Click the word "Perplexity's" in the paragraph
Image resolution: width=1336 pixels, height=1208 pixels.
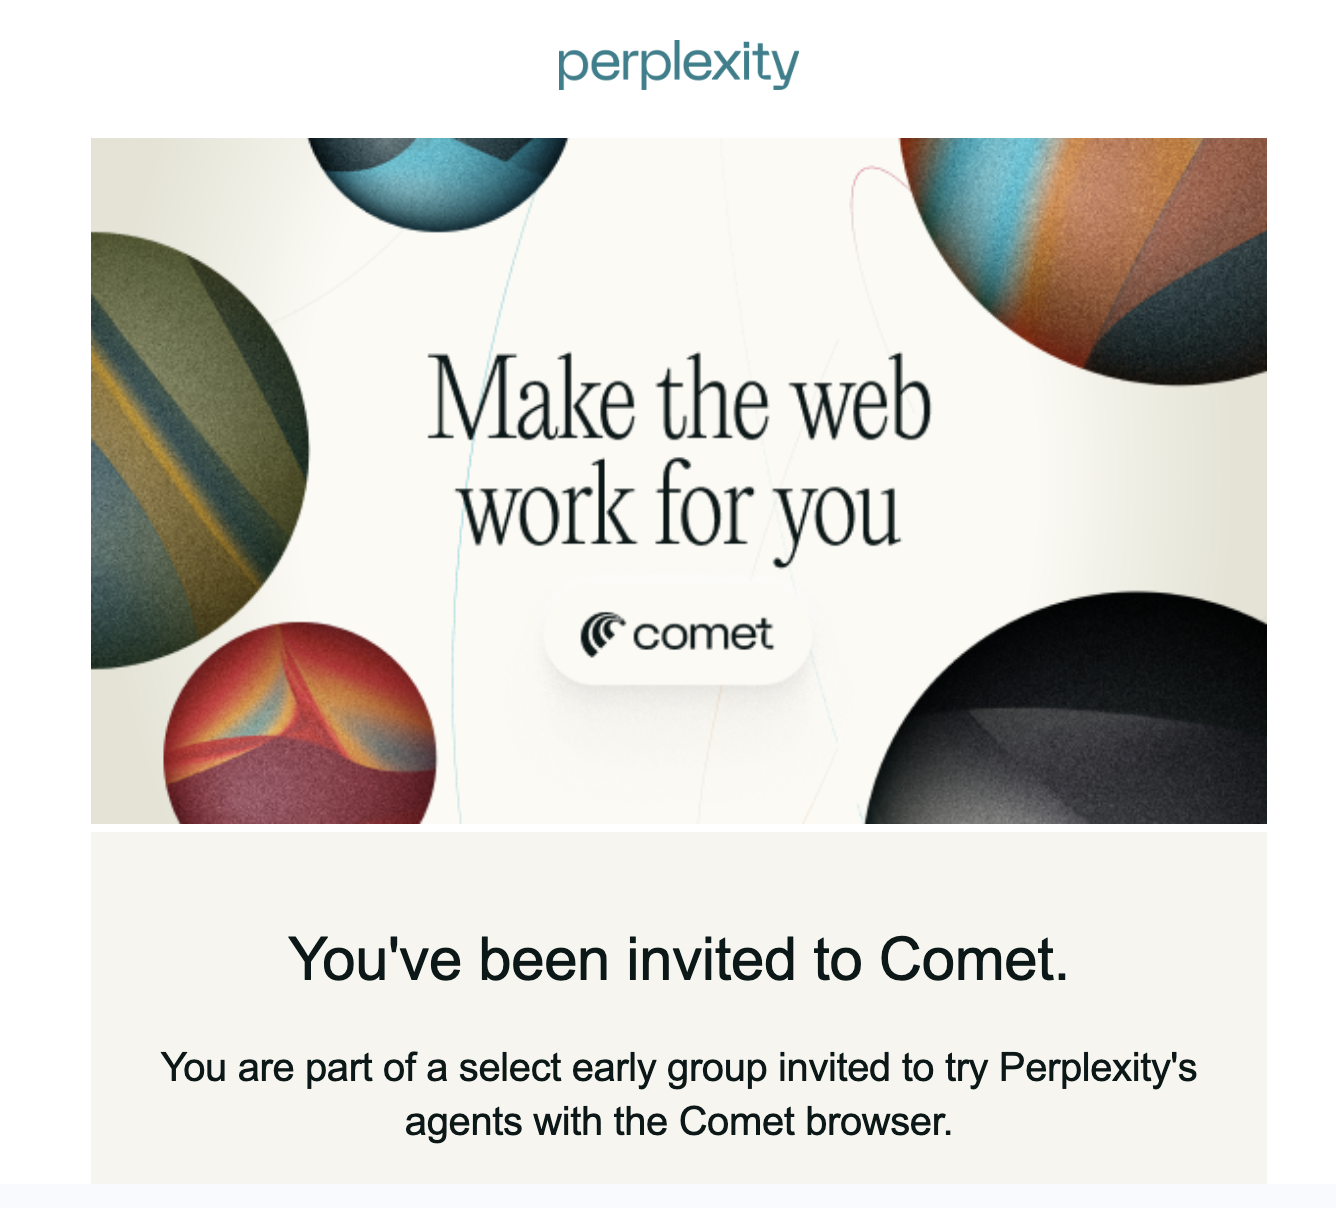1098,1068
